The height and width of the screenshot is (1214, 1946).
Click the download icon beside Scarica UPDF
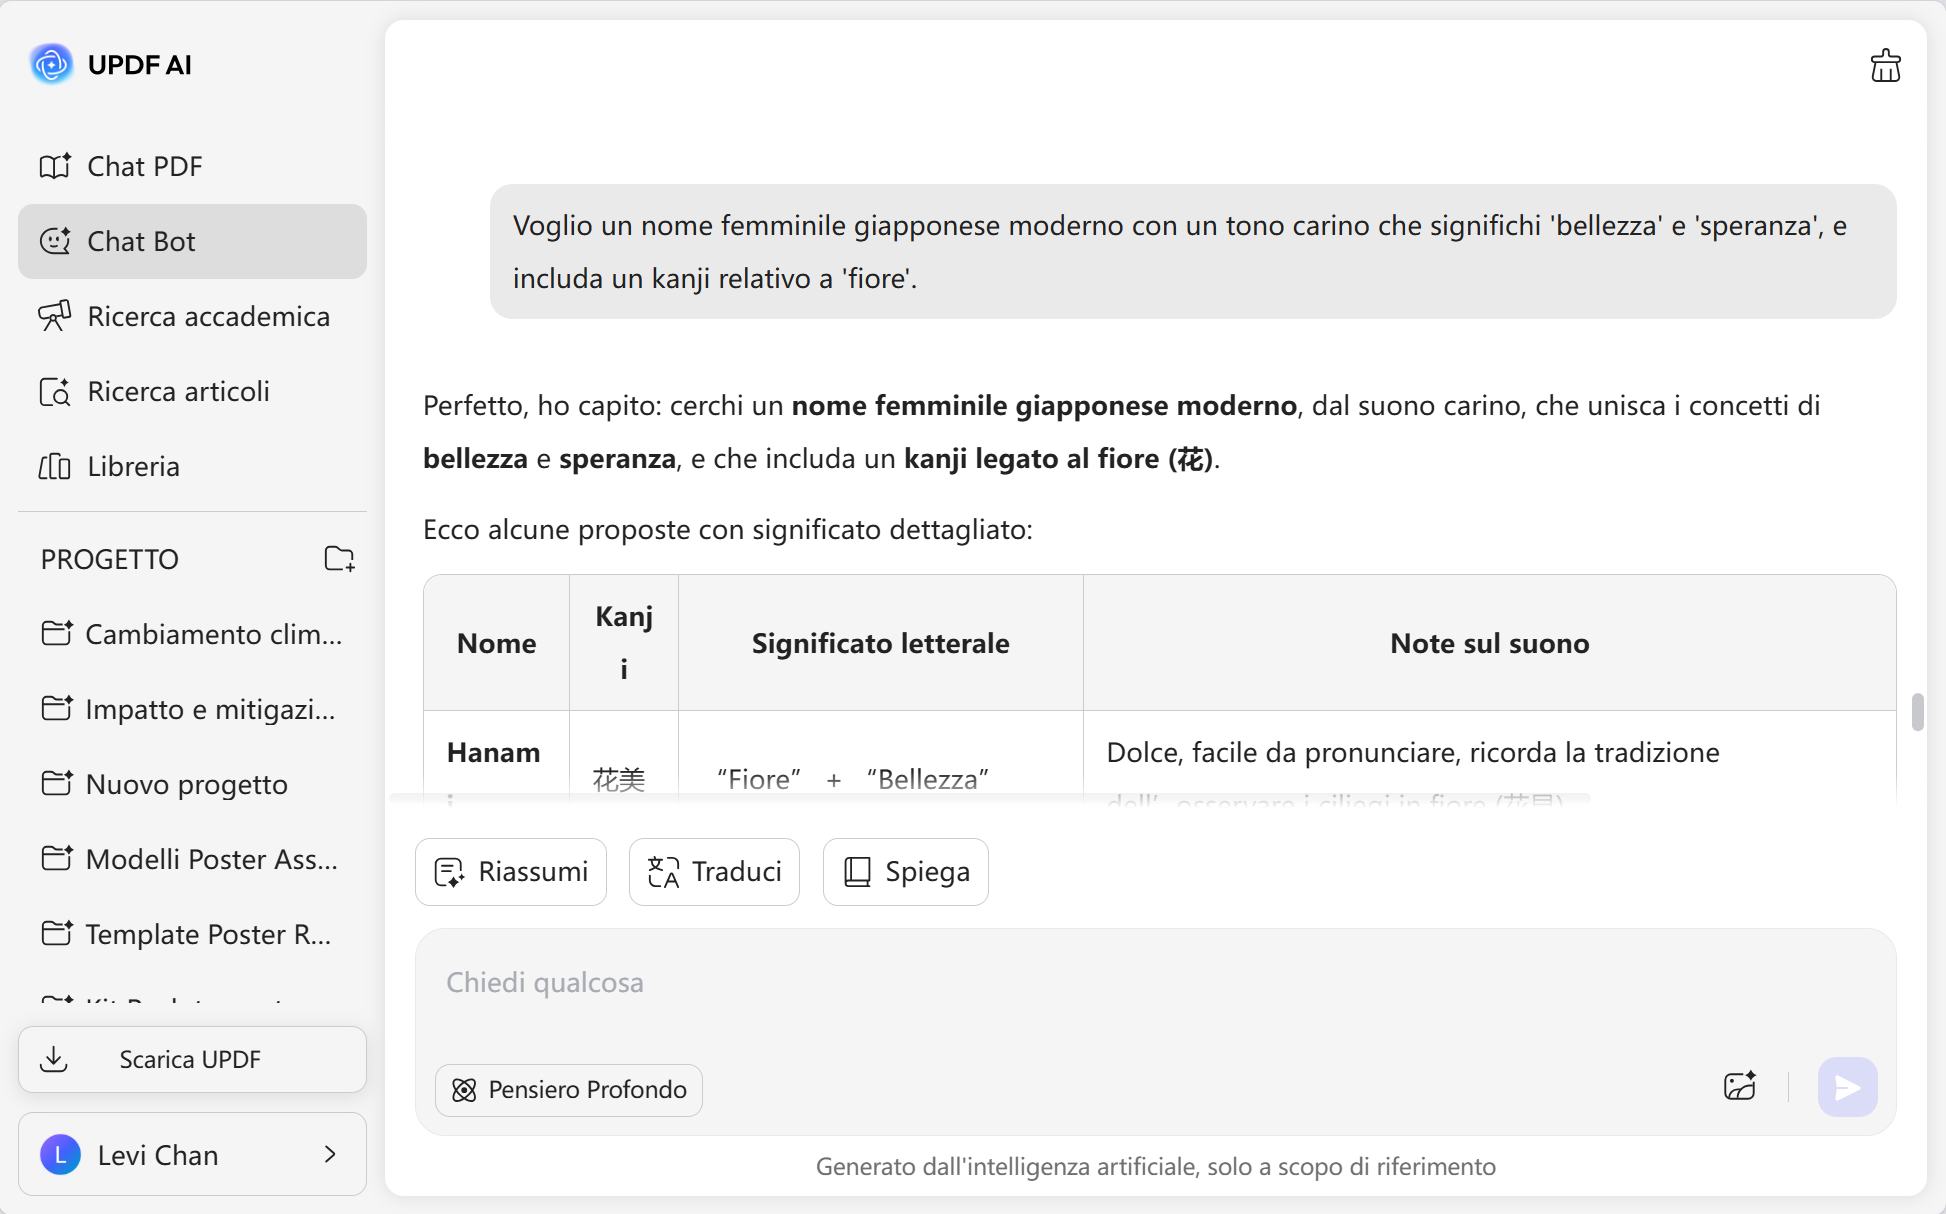[x=54, y=1059]
